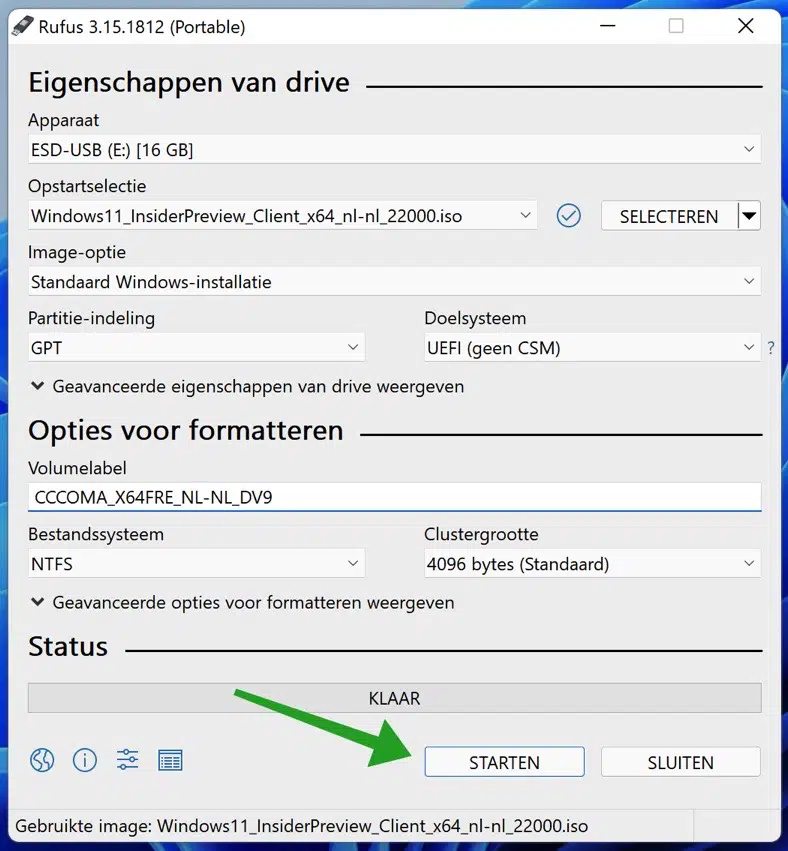Click the Apparaat label

[63, 120]
